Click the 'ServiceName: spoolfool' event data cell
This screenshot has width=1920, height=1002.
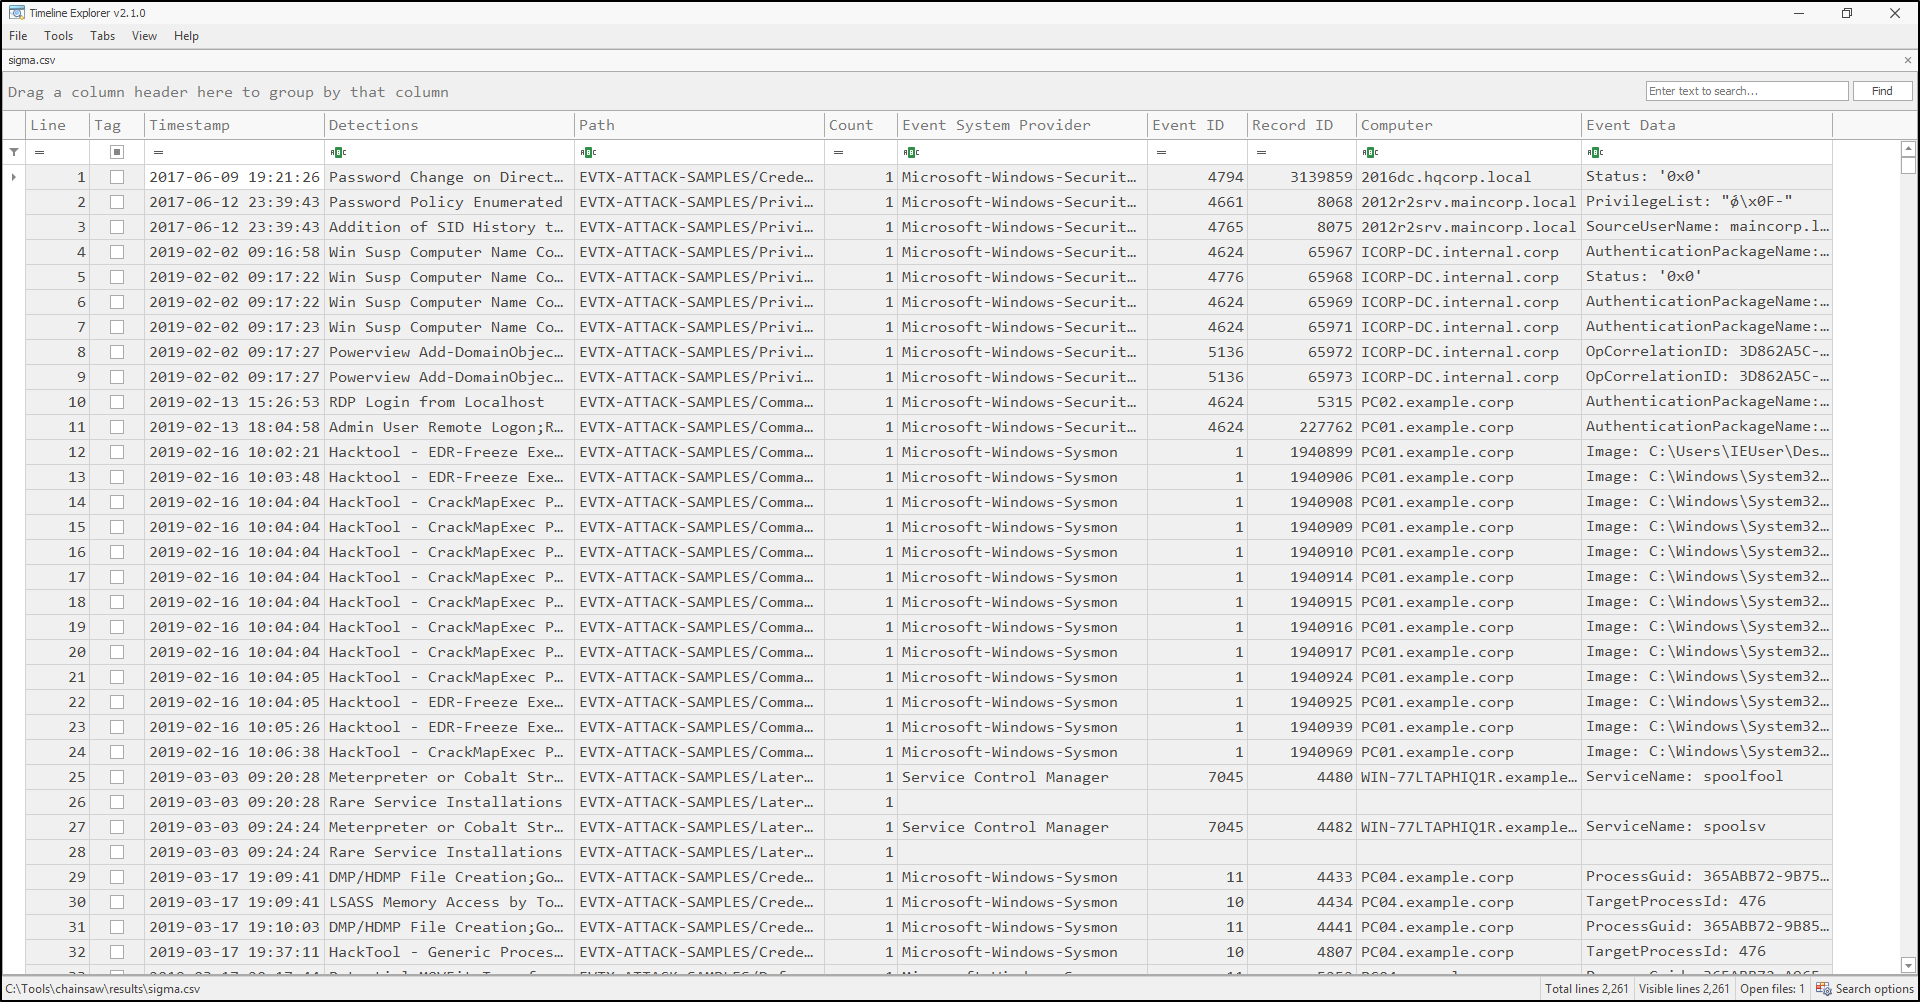coord(1707,777)
